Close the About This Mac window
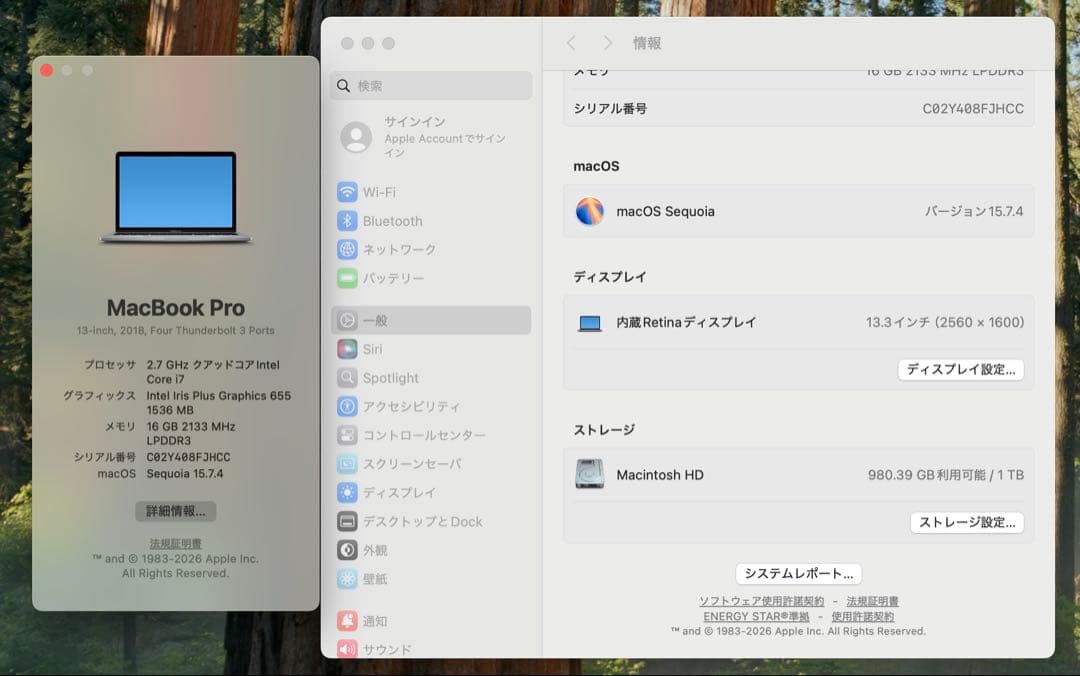1080x676 pixels. 47,70
